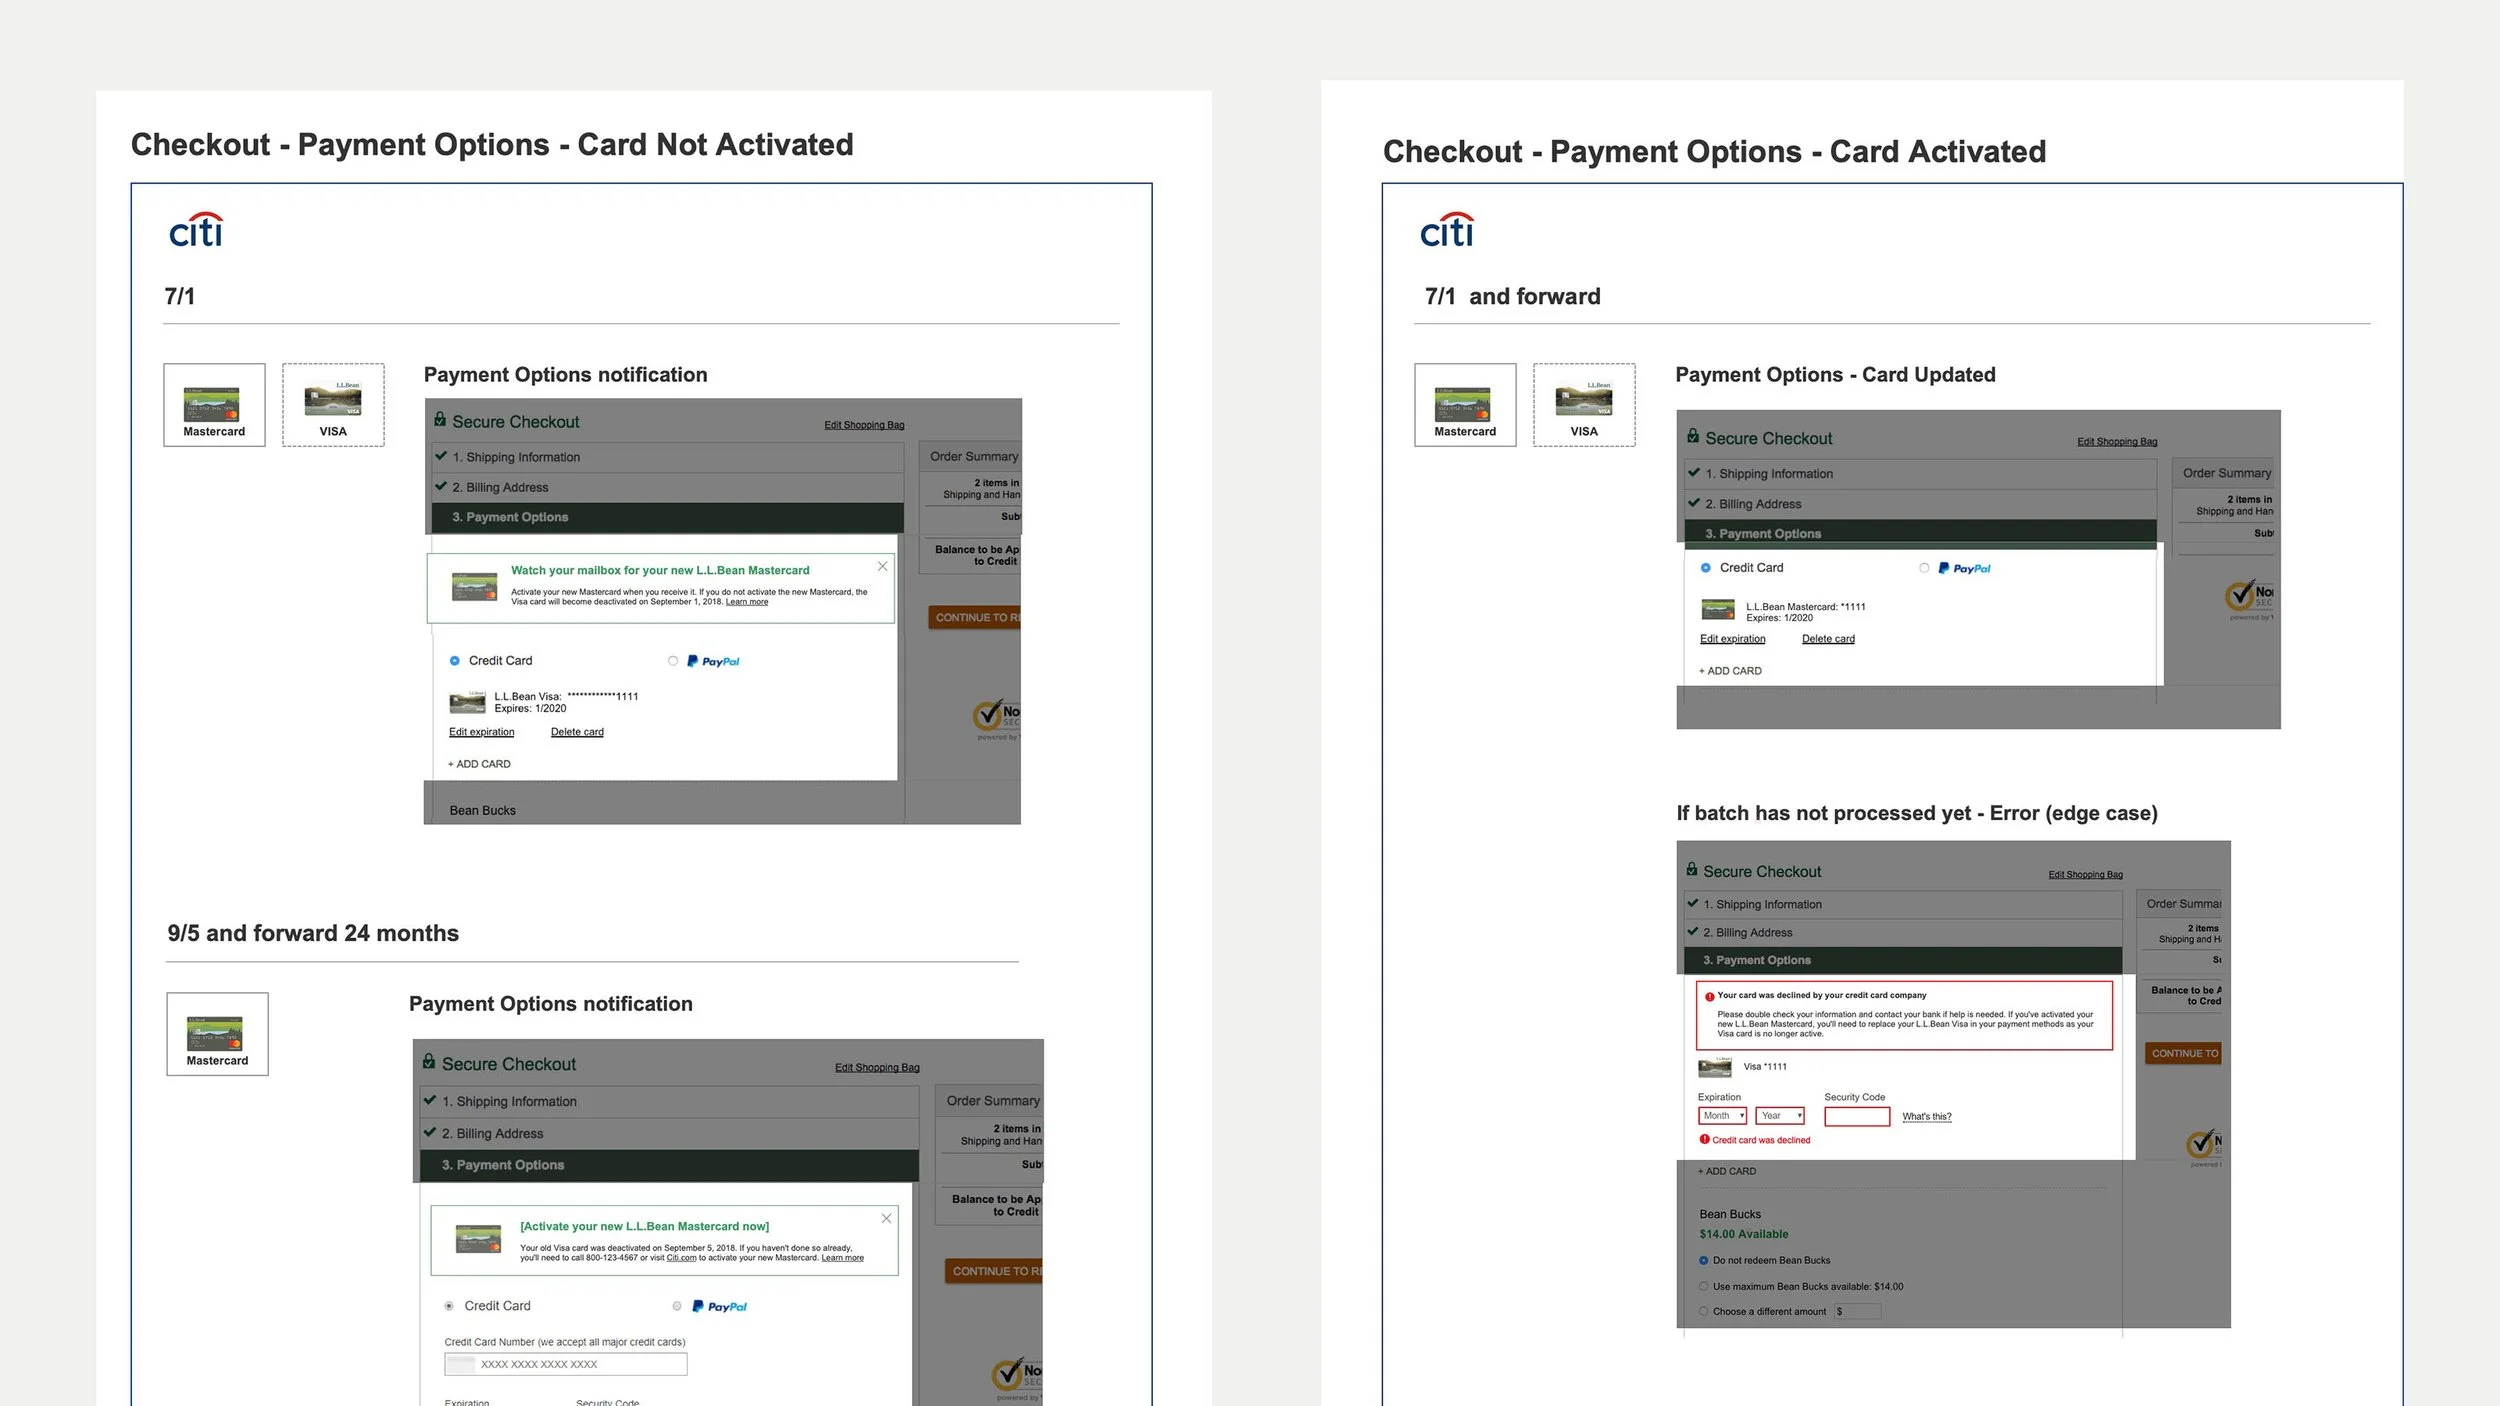Select Credit Card radio in 7/1 mockup
Viewport: 2500px width, 1406px height.
[455, 661]
